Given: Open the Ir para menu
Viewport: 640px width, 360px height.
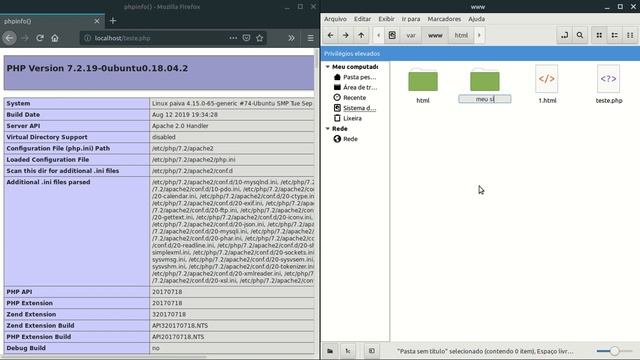Looking at the screenshot, I should (411, 19).
